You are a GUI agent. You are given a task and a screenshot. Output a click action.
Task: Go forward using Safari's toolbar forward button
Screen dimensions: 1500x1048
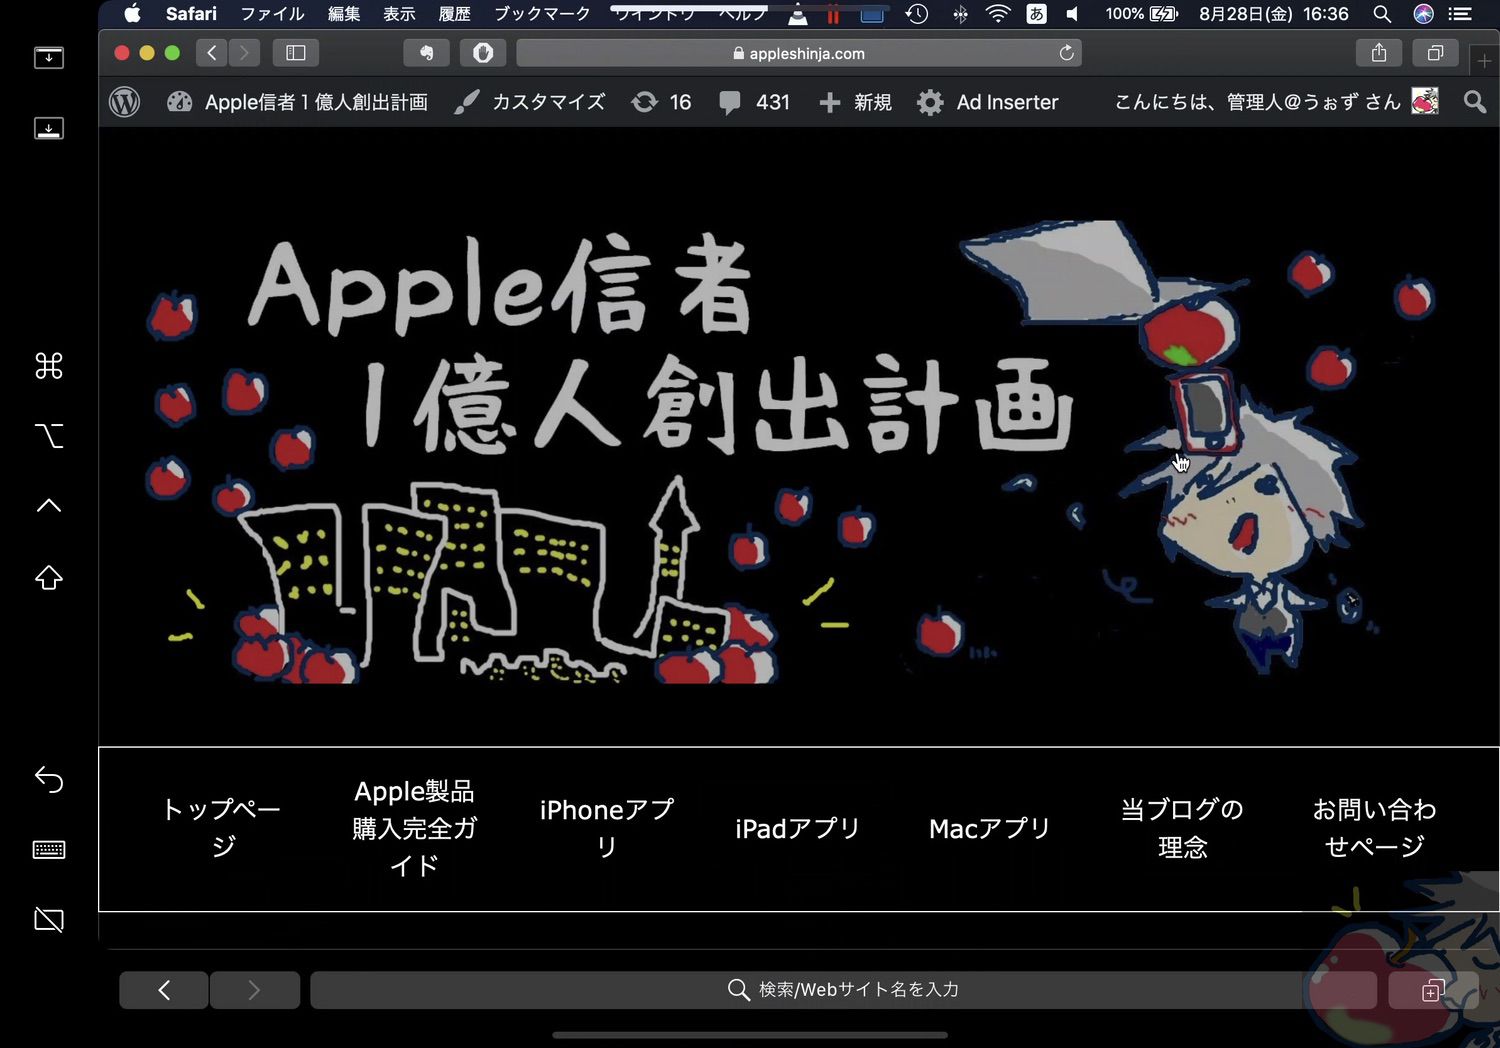[x=244, y=53]
